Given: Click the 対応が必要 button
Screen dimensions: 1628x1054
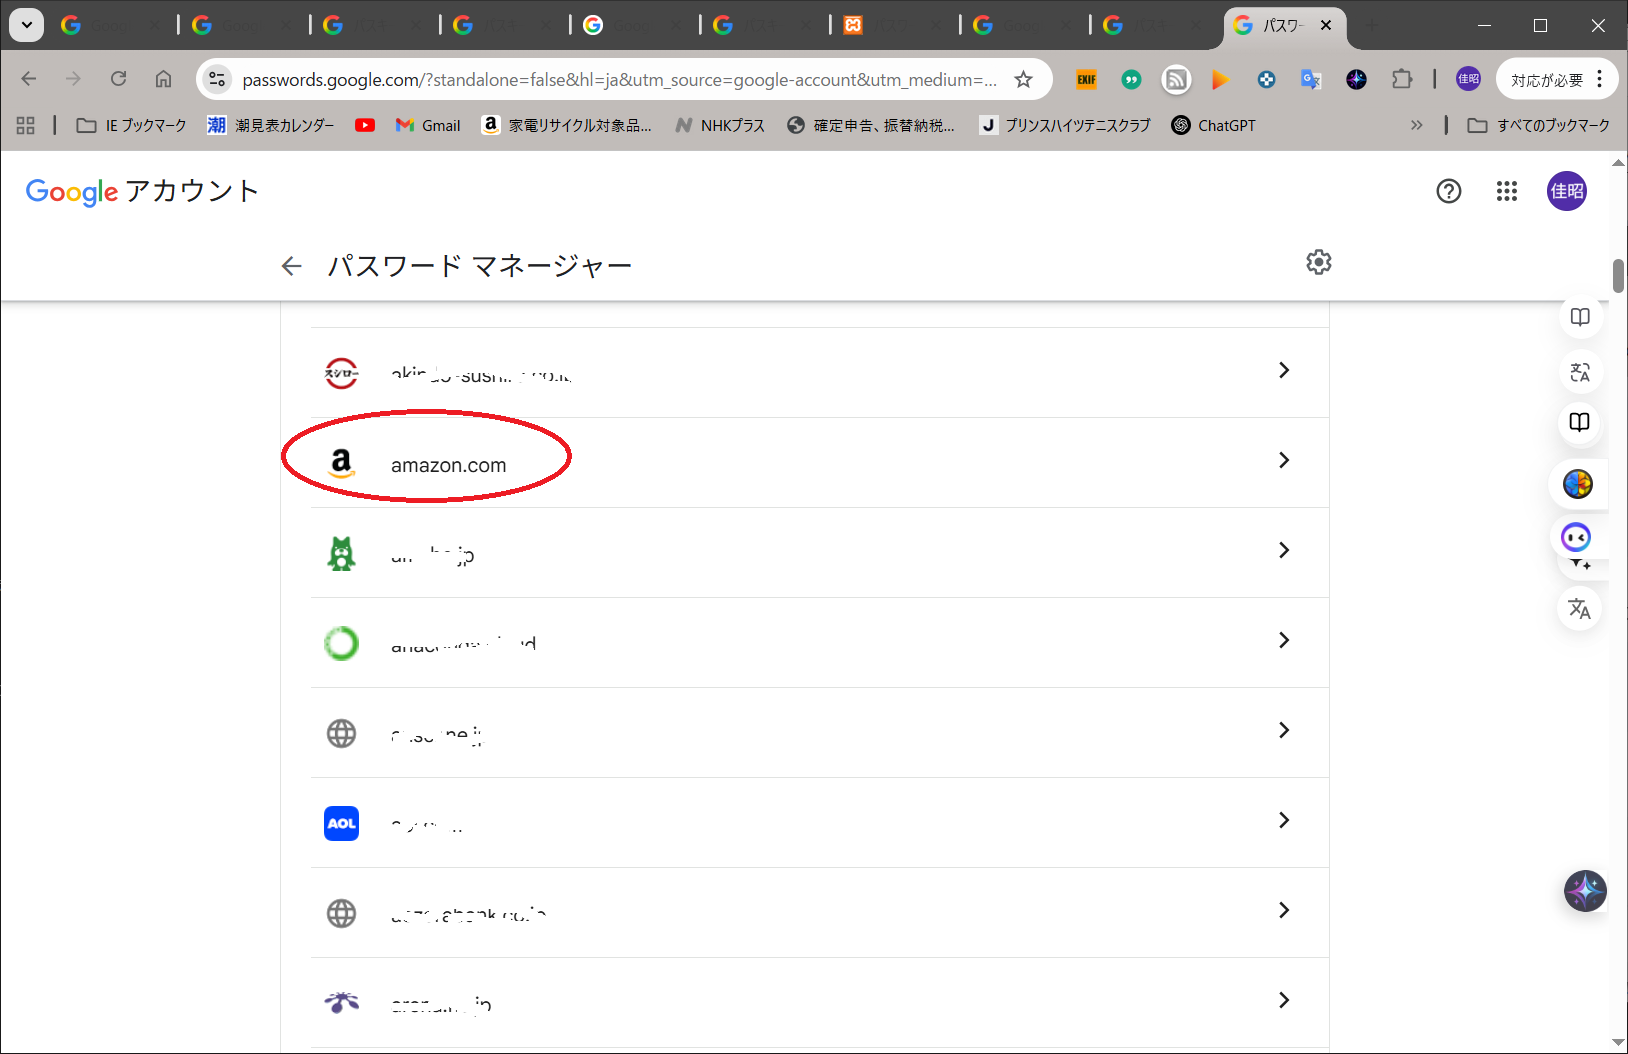Looking at the screenshot, I should pyautogui.click(x=1546, y=80).
